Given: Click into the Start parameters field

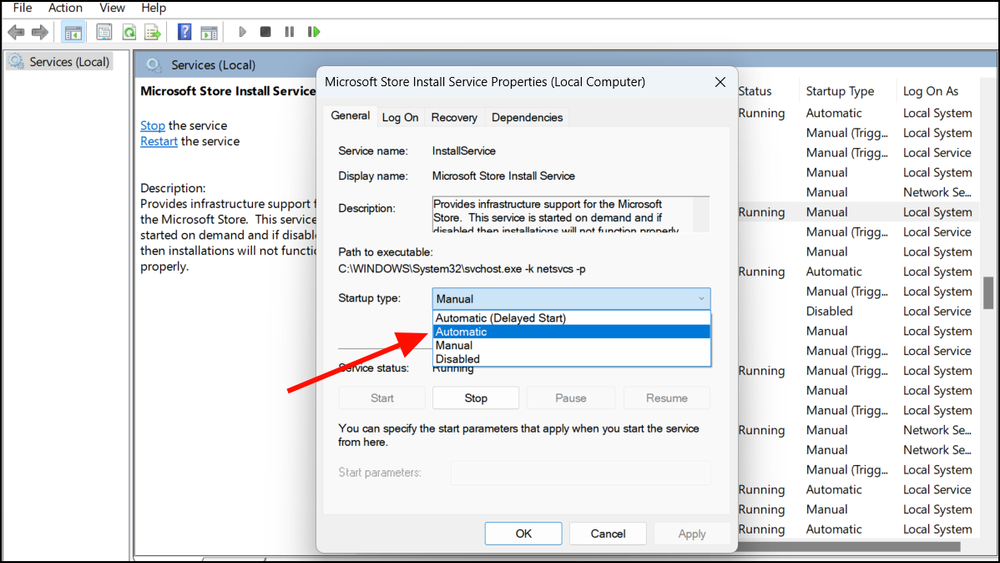Looking at the screenshot, I should 580,472.
